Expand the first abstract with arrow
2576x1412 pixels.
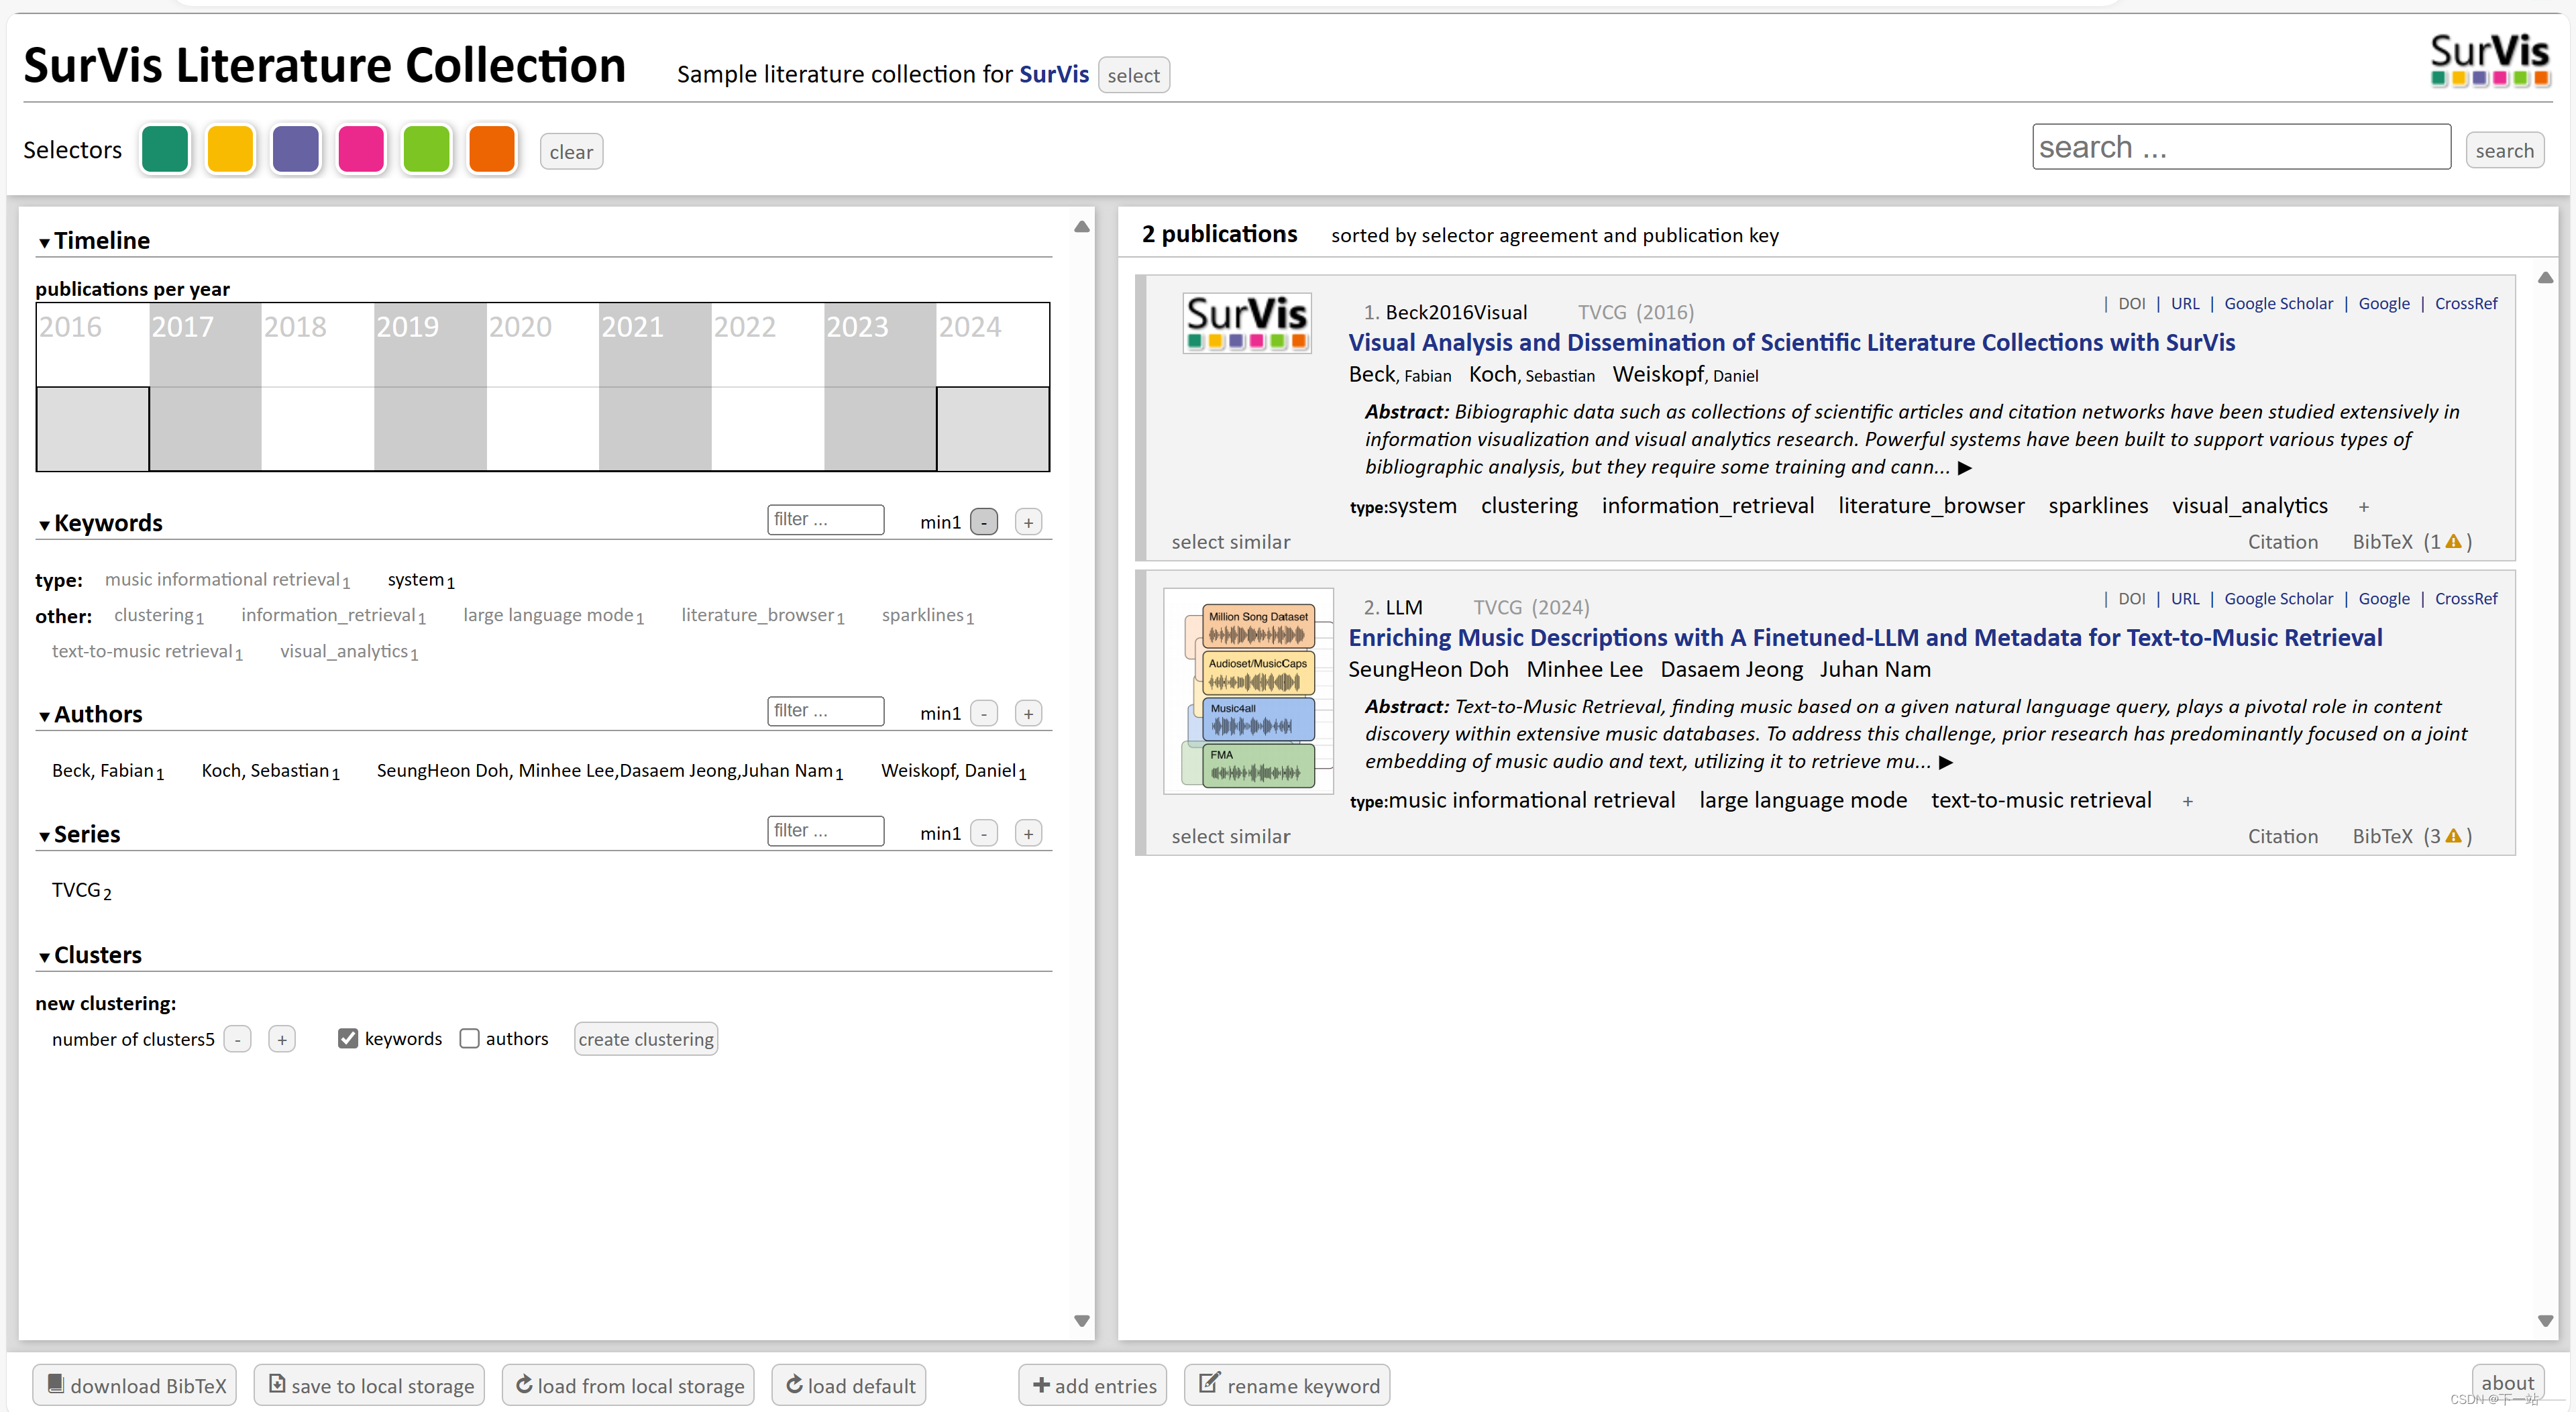coord(1965,468)
